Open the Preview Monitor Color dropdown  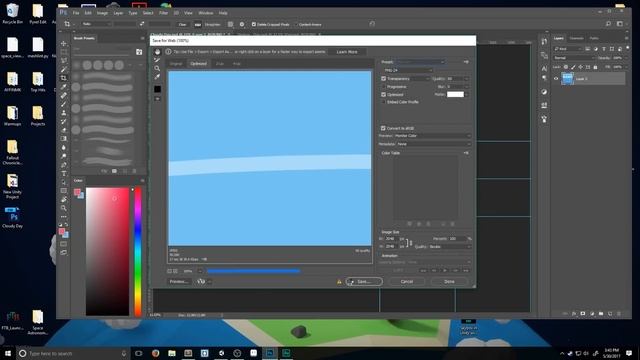(x=432, y=136)
